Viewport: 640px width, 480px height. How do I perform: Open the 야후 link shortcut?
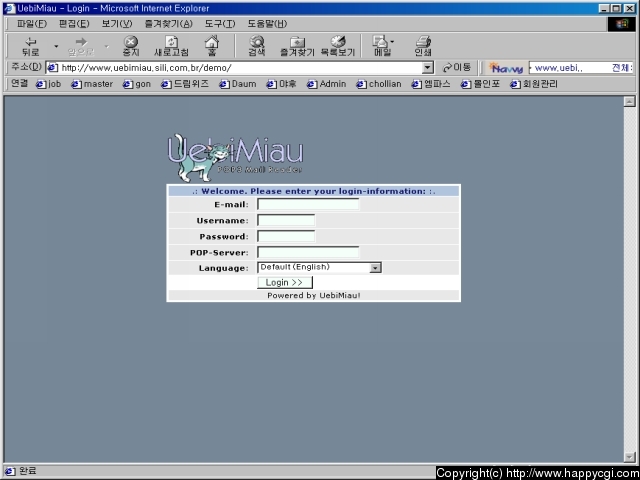tap(281, 84)
